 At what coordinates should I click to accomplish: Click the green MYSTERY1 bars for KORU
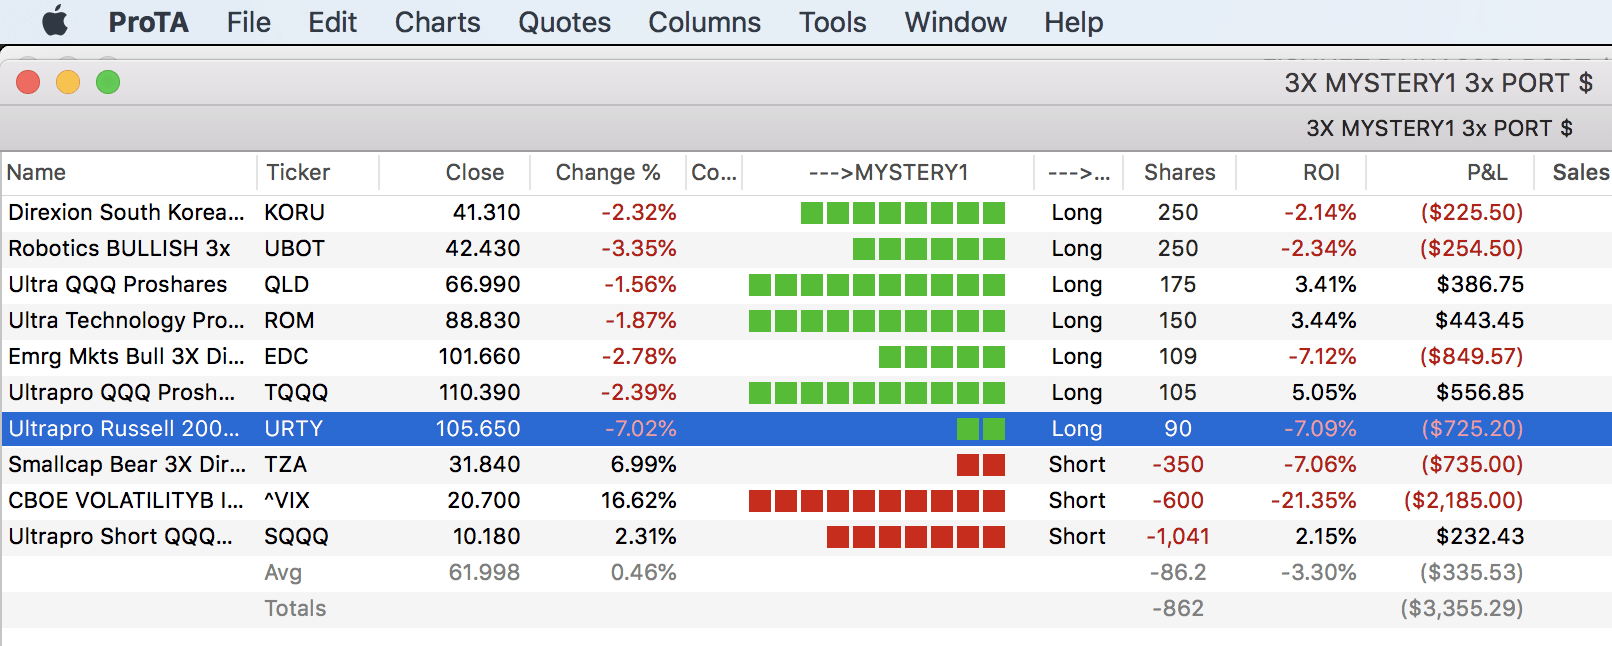(903, 212)
